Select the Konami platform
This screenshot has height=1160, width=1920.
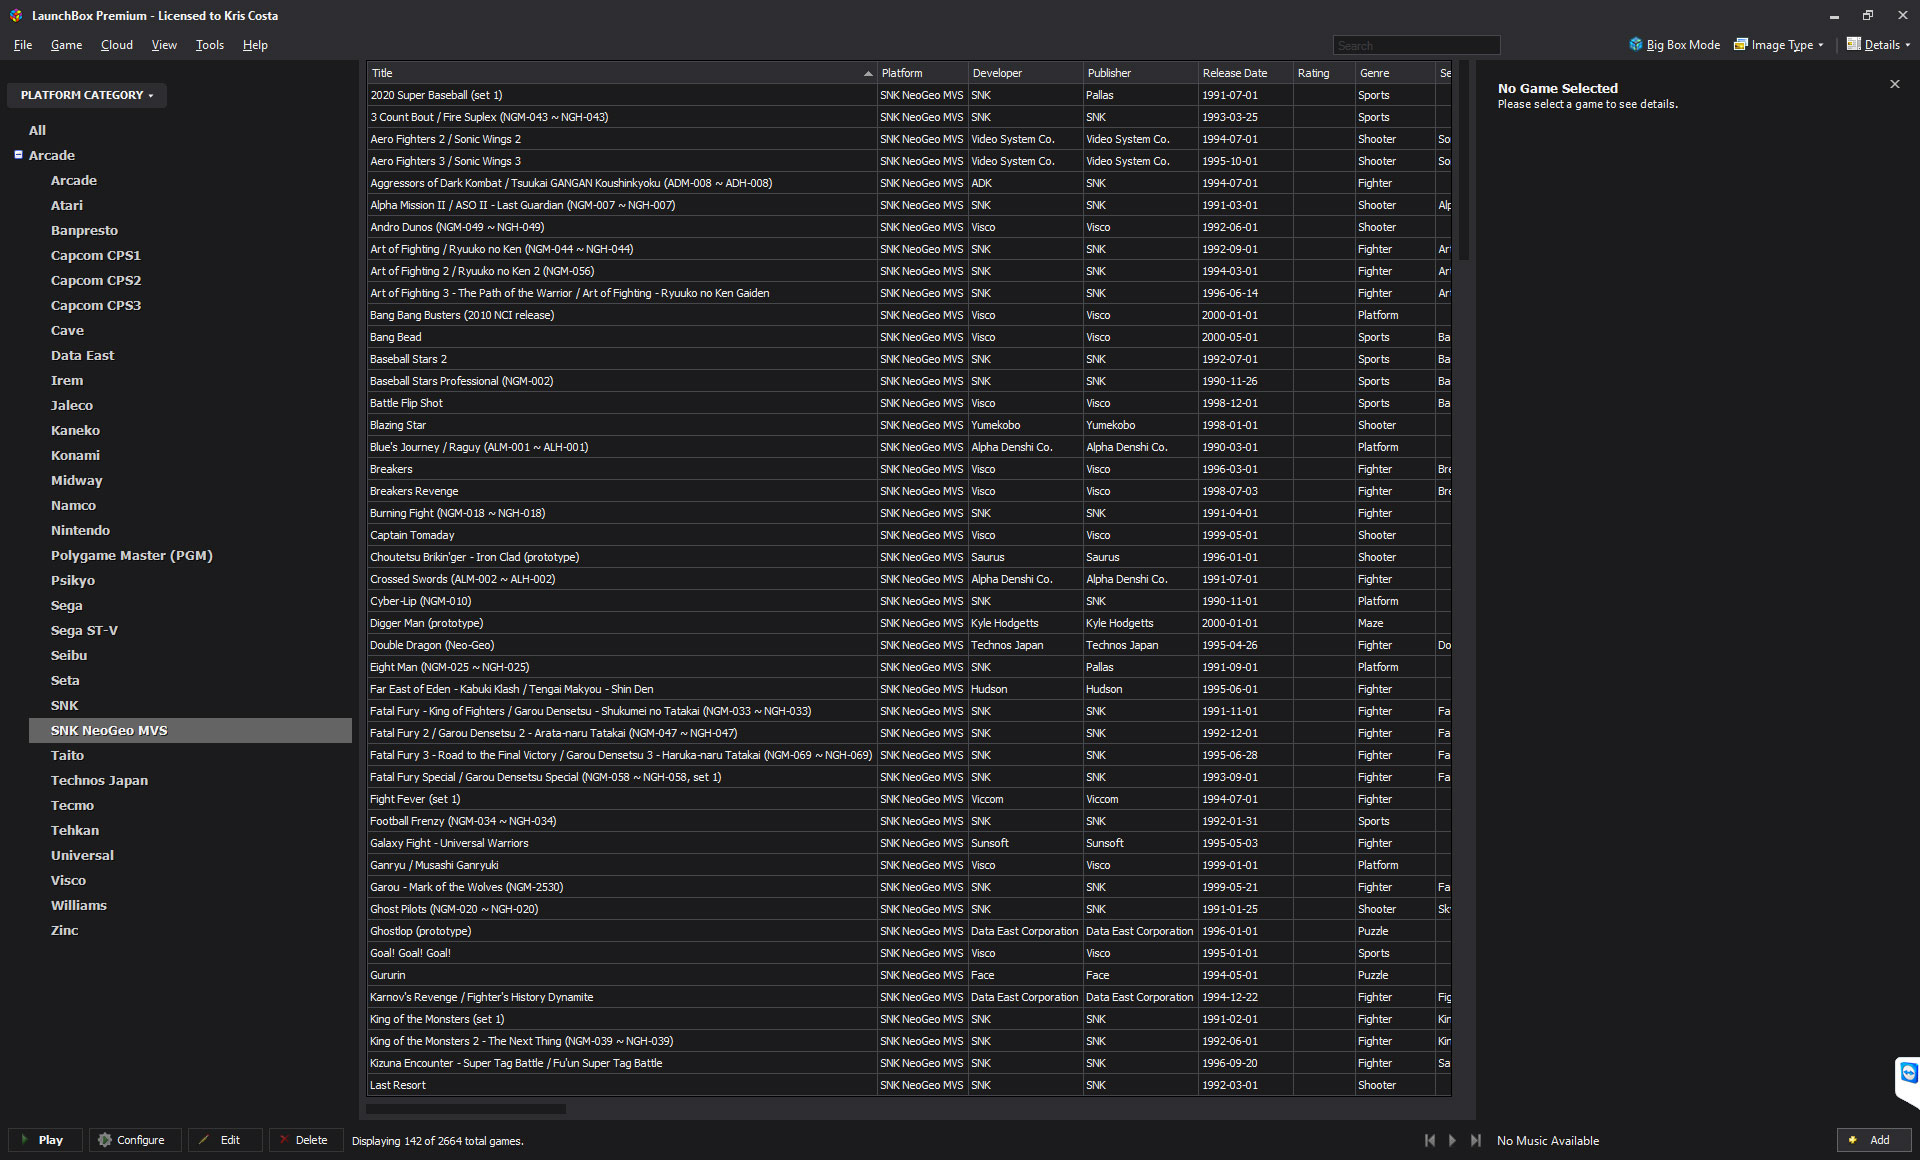[75, 455]
